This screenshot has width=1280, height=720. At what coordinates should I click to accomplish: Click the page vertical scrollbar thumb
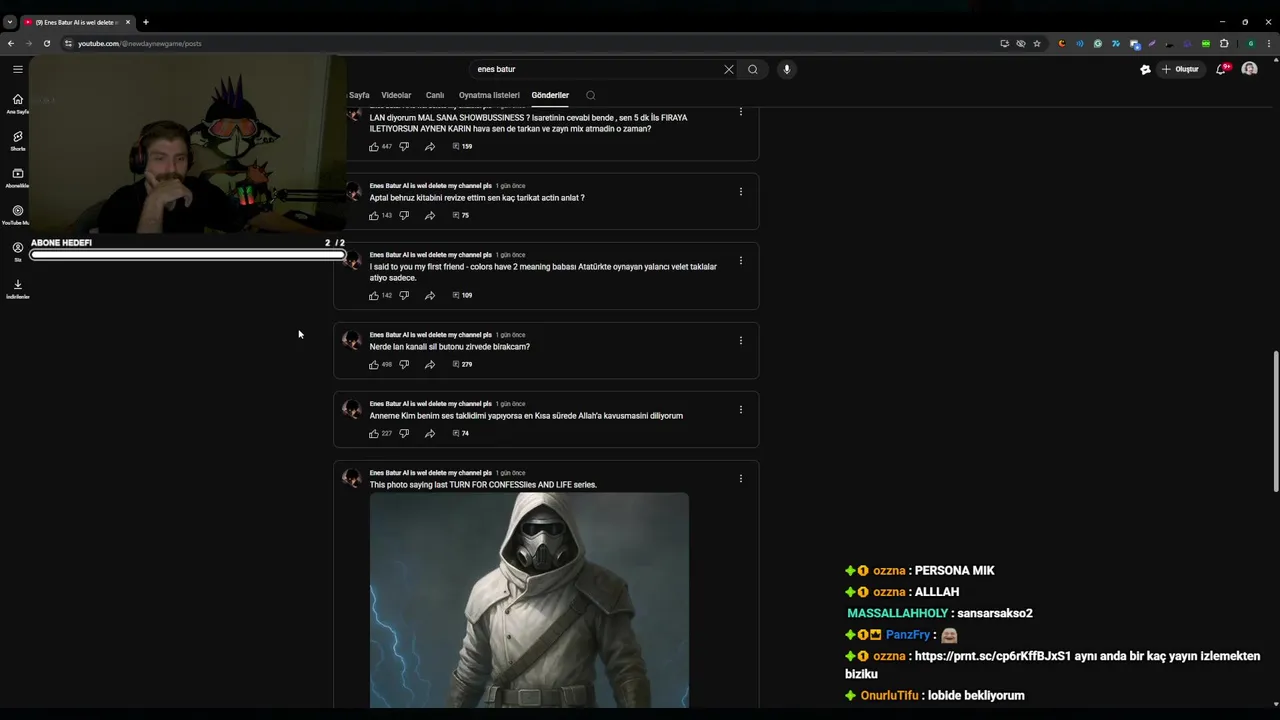(1275, 420)
